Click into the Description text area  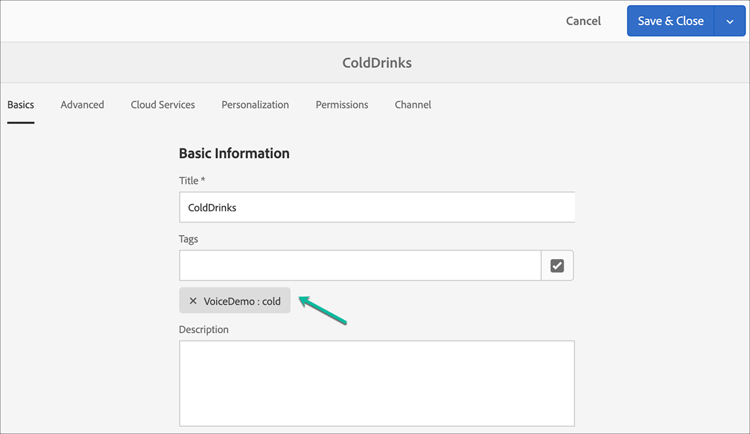tap(376, 383)
